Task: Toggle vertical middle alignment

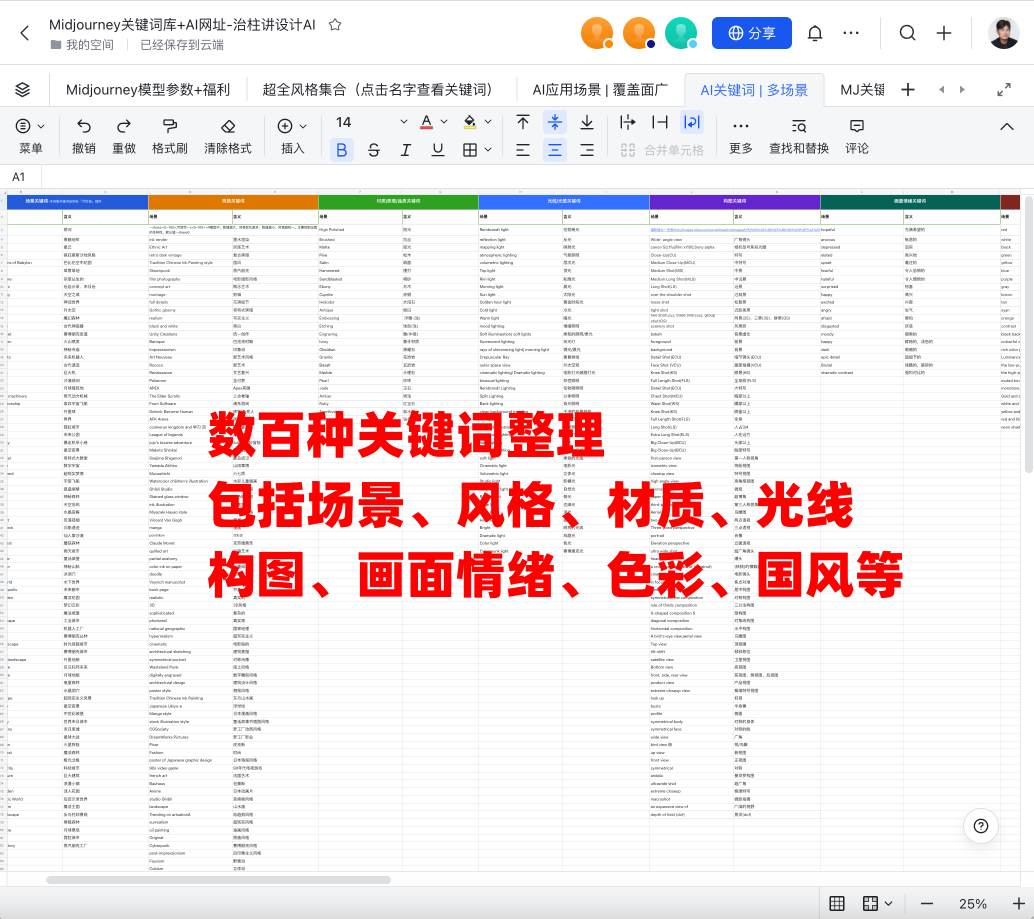Action: click(x=555, y=123)
